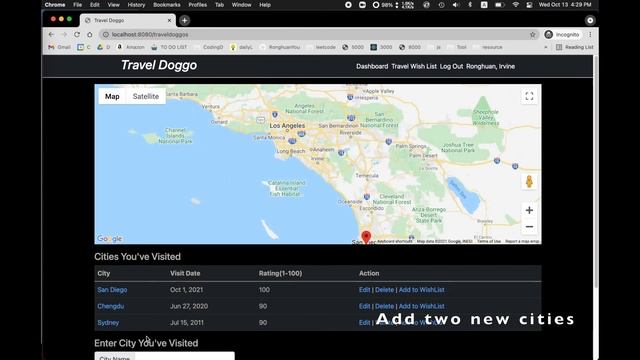Open the Dashboard nav link
640x360 pixels.
(x=372, y=66)
